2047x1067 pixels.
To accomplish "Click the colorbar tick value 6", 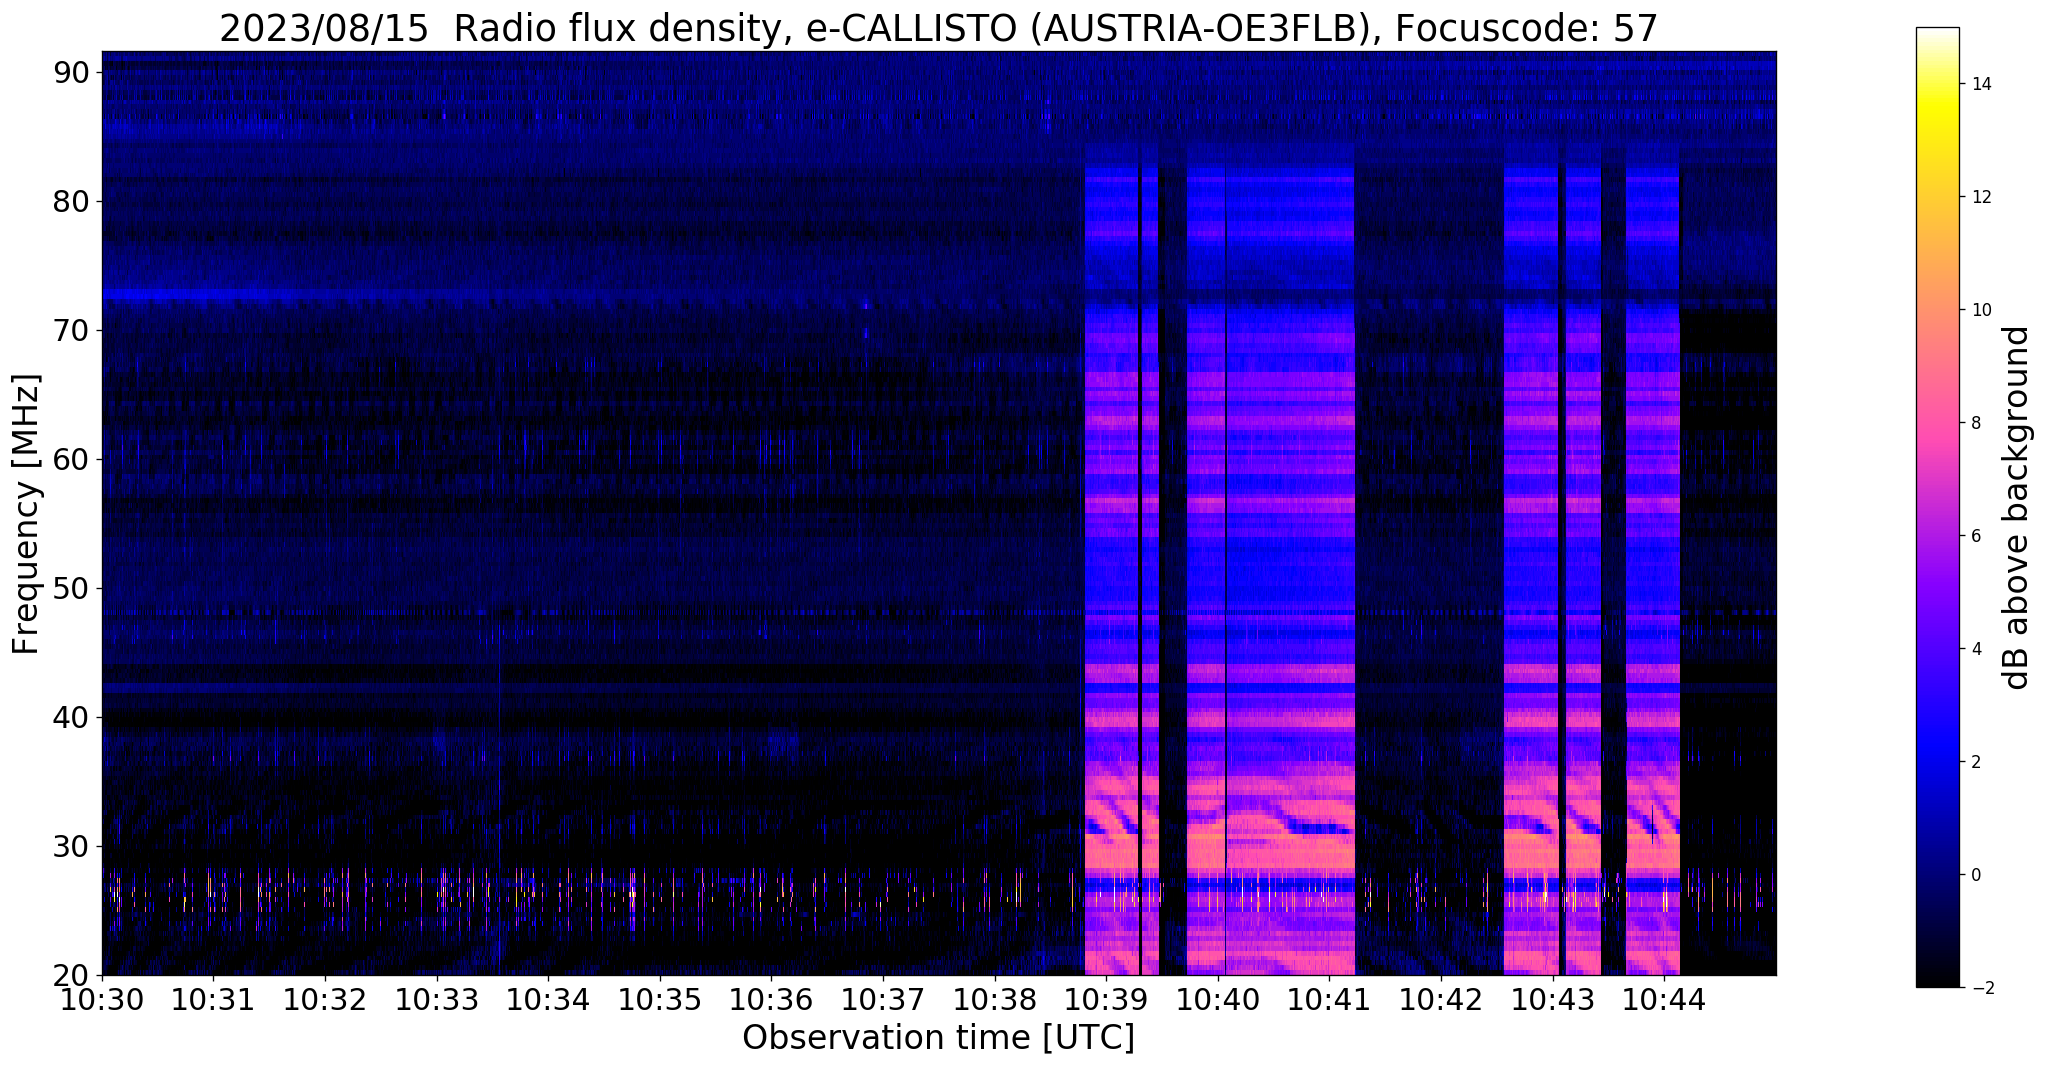I will click(1975, 536).
